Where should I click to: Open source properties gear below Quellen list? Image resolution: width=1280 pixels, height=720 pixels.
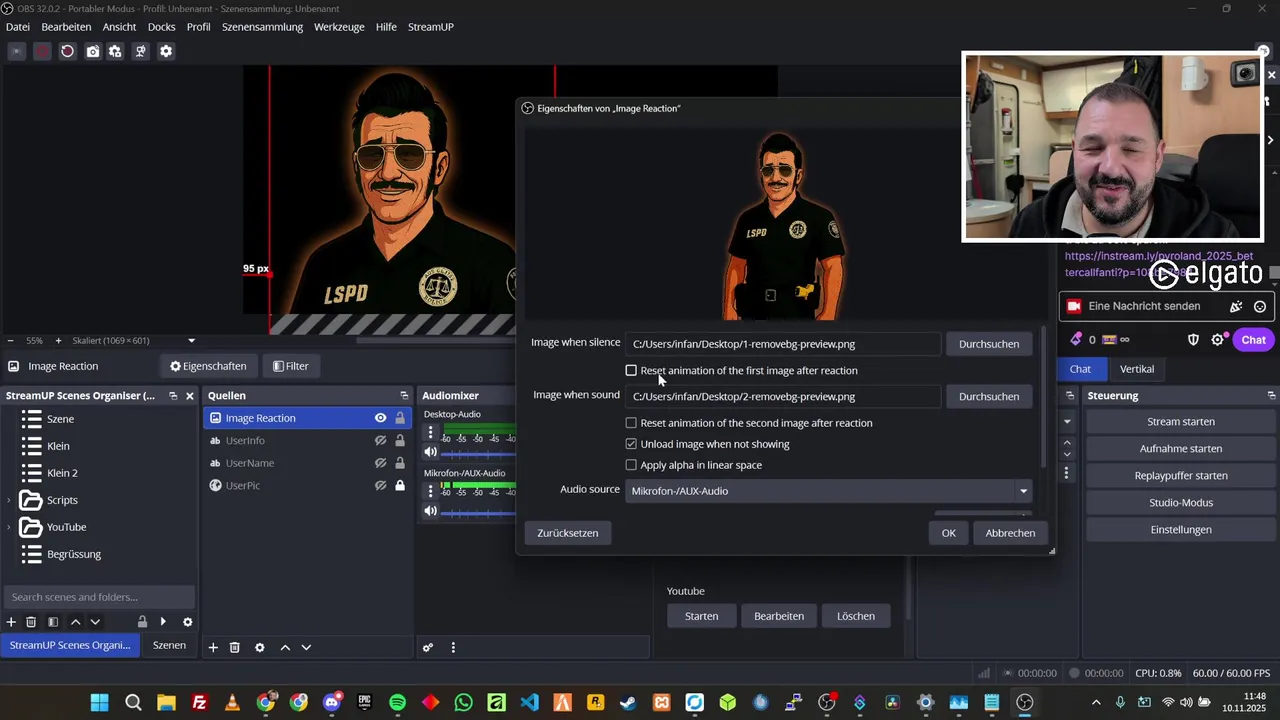tap(260, 648)
